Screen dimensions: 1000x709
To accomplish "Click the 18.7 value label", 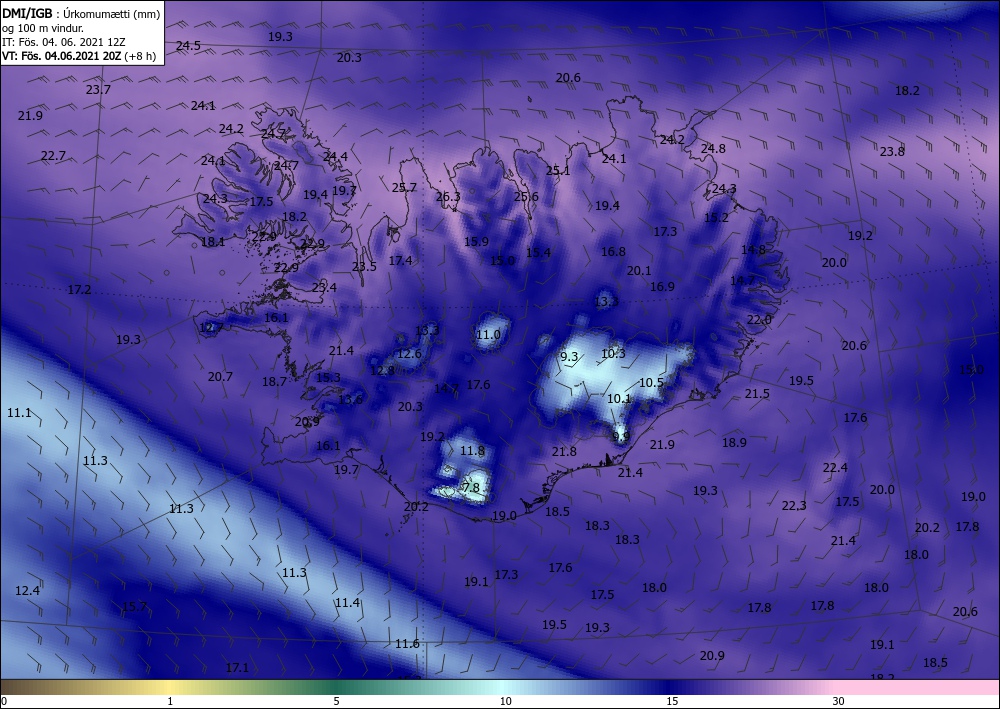I will click(x=274, y=382).
